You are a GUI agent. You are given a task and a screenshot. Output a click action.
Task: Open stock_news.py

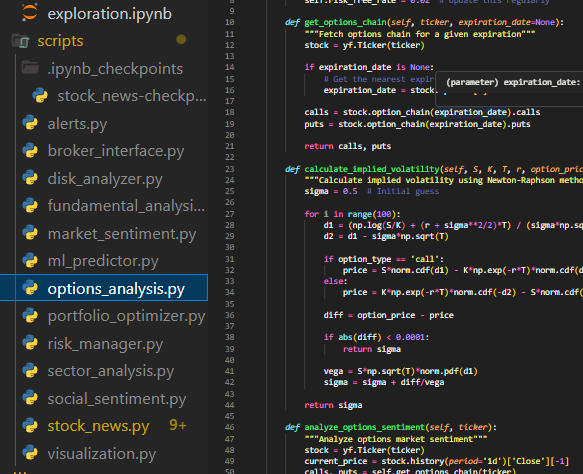pos(98,426)
